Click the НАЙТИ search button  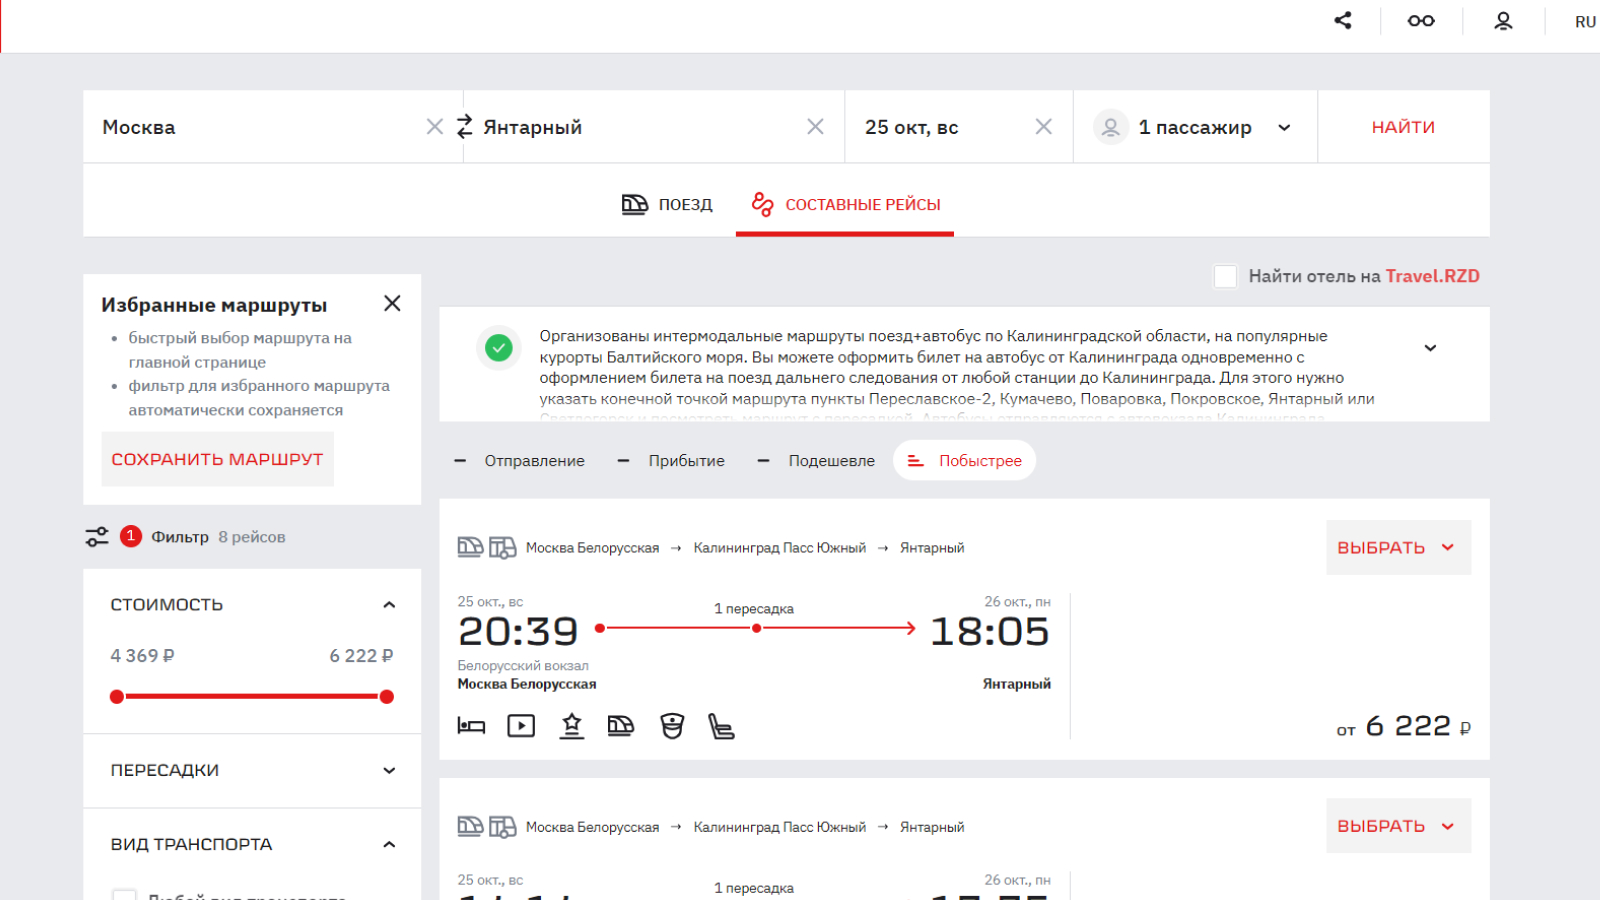point(1403,127)
